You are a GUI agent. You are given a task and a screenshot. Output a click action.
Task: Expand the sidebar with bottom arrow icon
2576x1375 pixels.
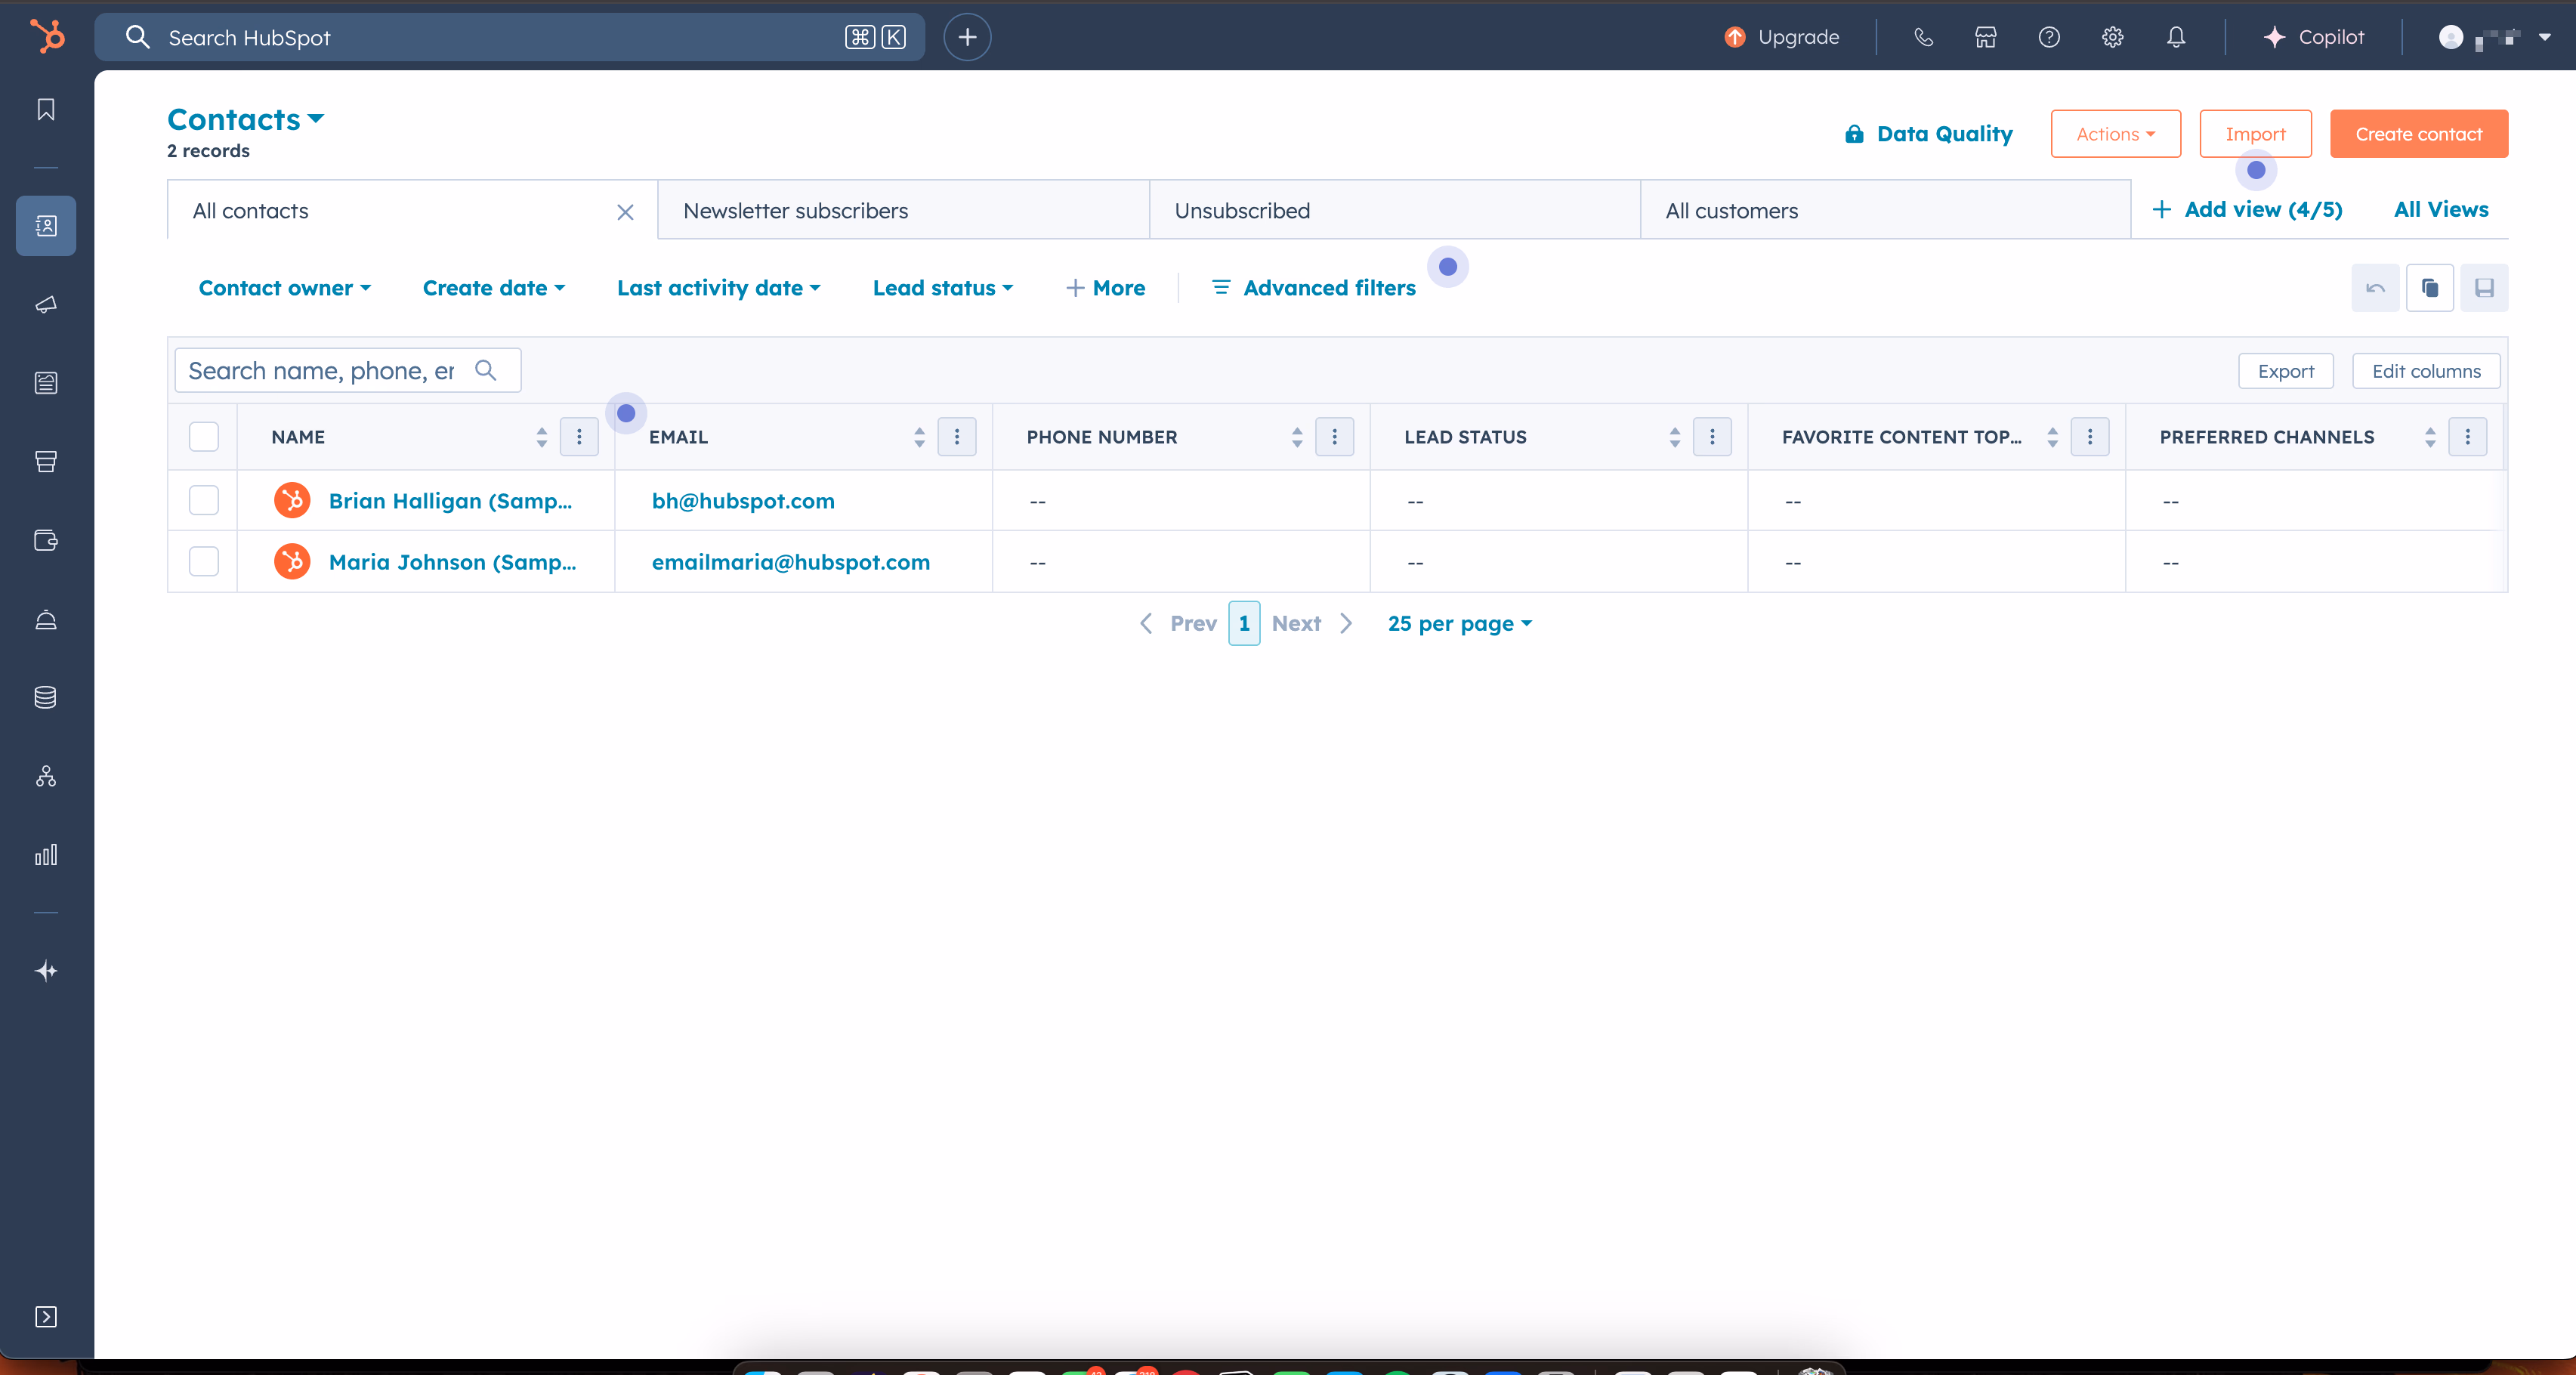tap(46, 1316)
